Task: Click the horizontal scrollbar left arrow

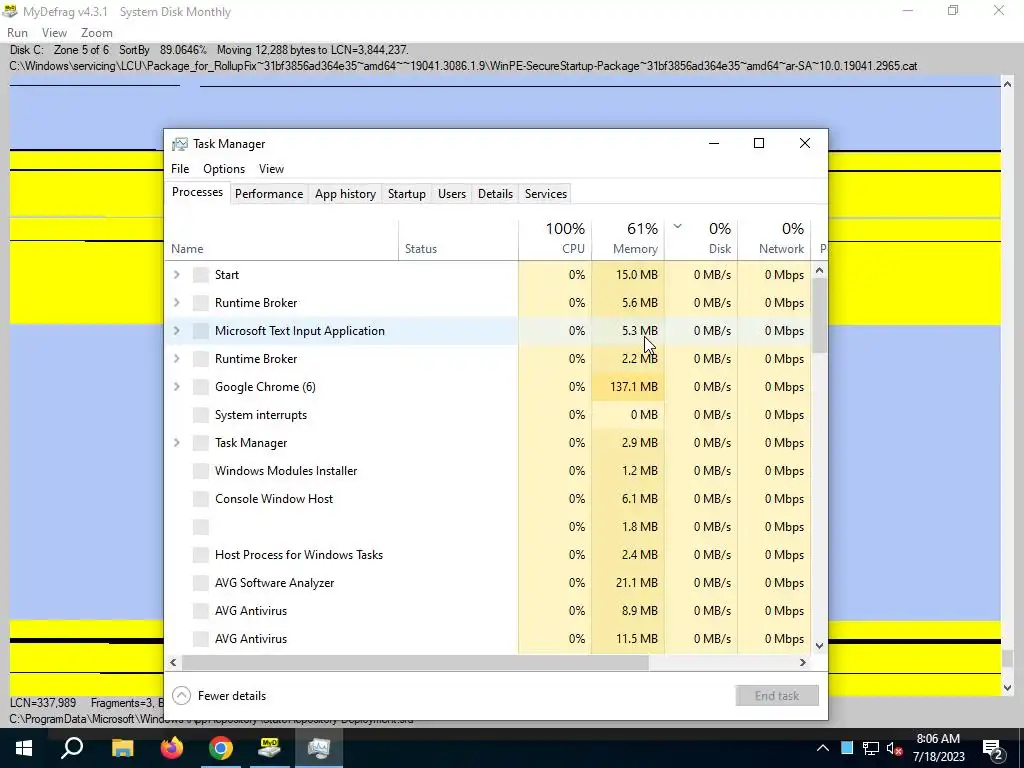Action: point(173,663)
